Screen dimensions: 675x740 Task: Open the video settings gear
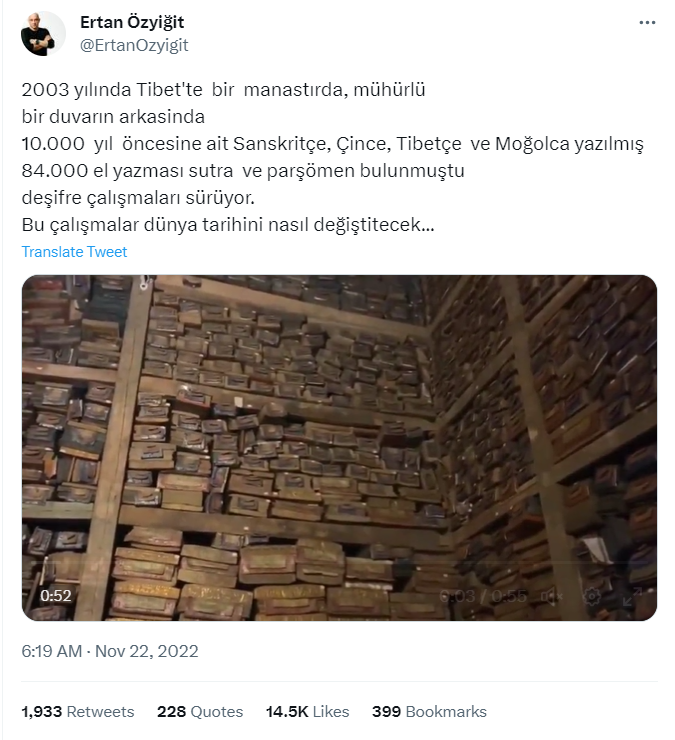point(592,597)
